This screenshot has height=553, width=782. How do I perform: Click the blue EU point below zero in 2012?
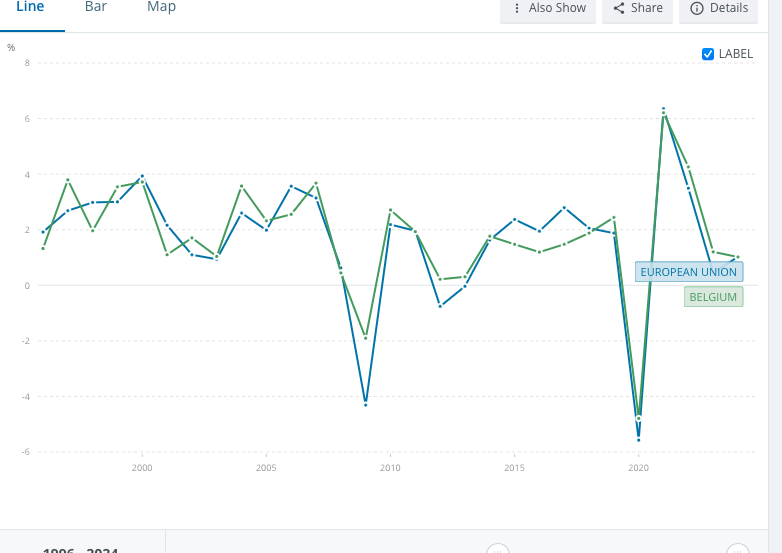[440, 306]
